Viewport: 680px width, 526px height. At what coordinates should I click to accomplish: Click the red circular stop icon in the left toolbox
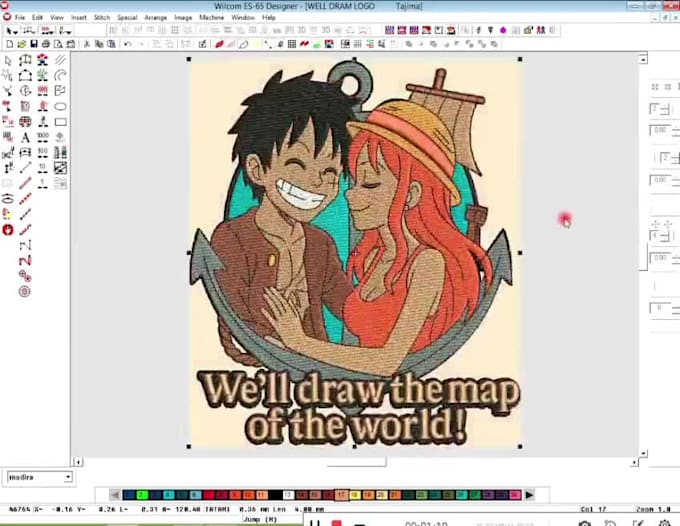point(8,230)
